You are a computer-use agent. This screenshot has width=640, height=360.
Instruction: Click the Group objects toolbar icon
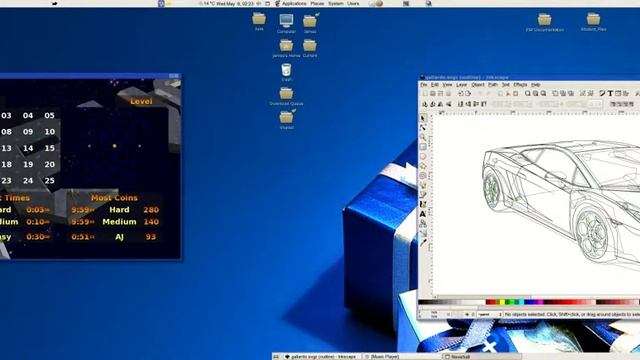click(x=582, y=94)
